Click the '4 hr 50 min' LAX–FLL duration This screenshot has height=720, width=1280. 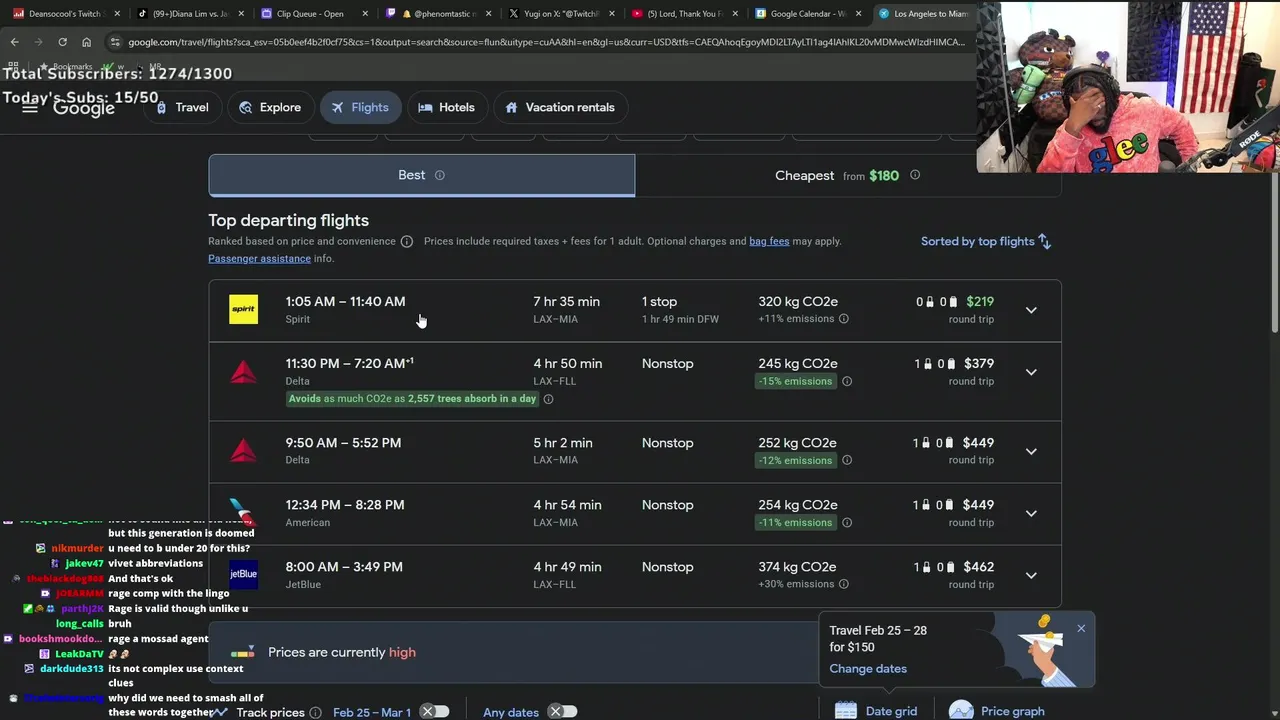point(567,363)
